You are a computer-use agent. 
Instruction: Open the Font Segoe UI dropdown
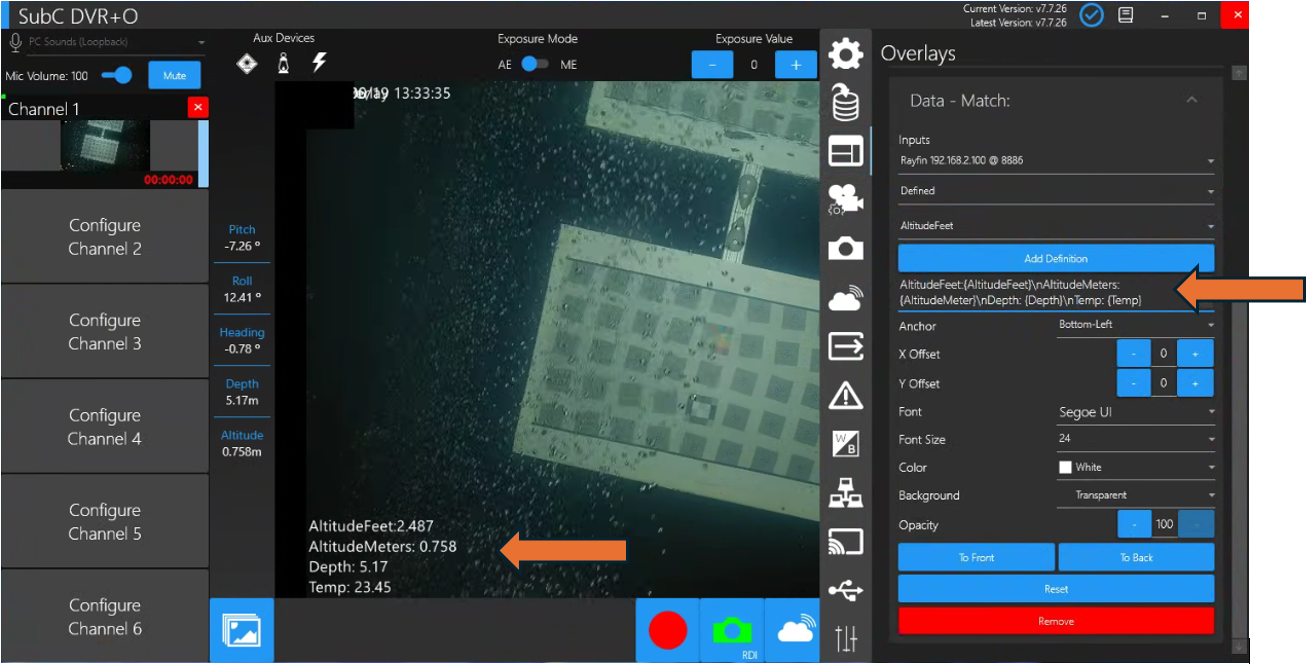[1135, 412]
